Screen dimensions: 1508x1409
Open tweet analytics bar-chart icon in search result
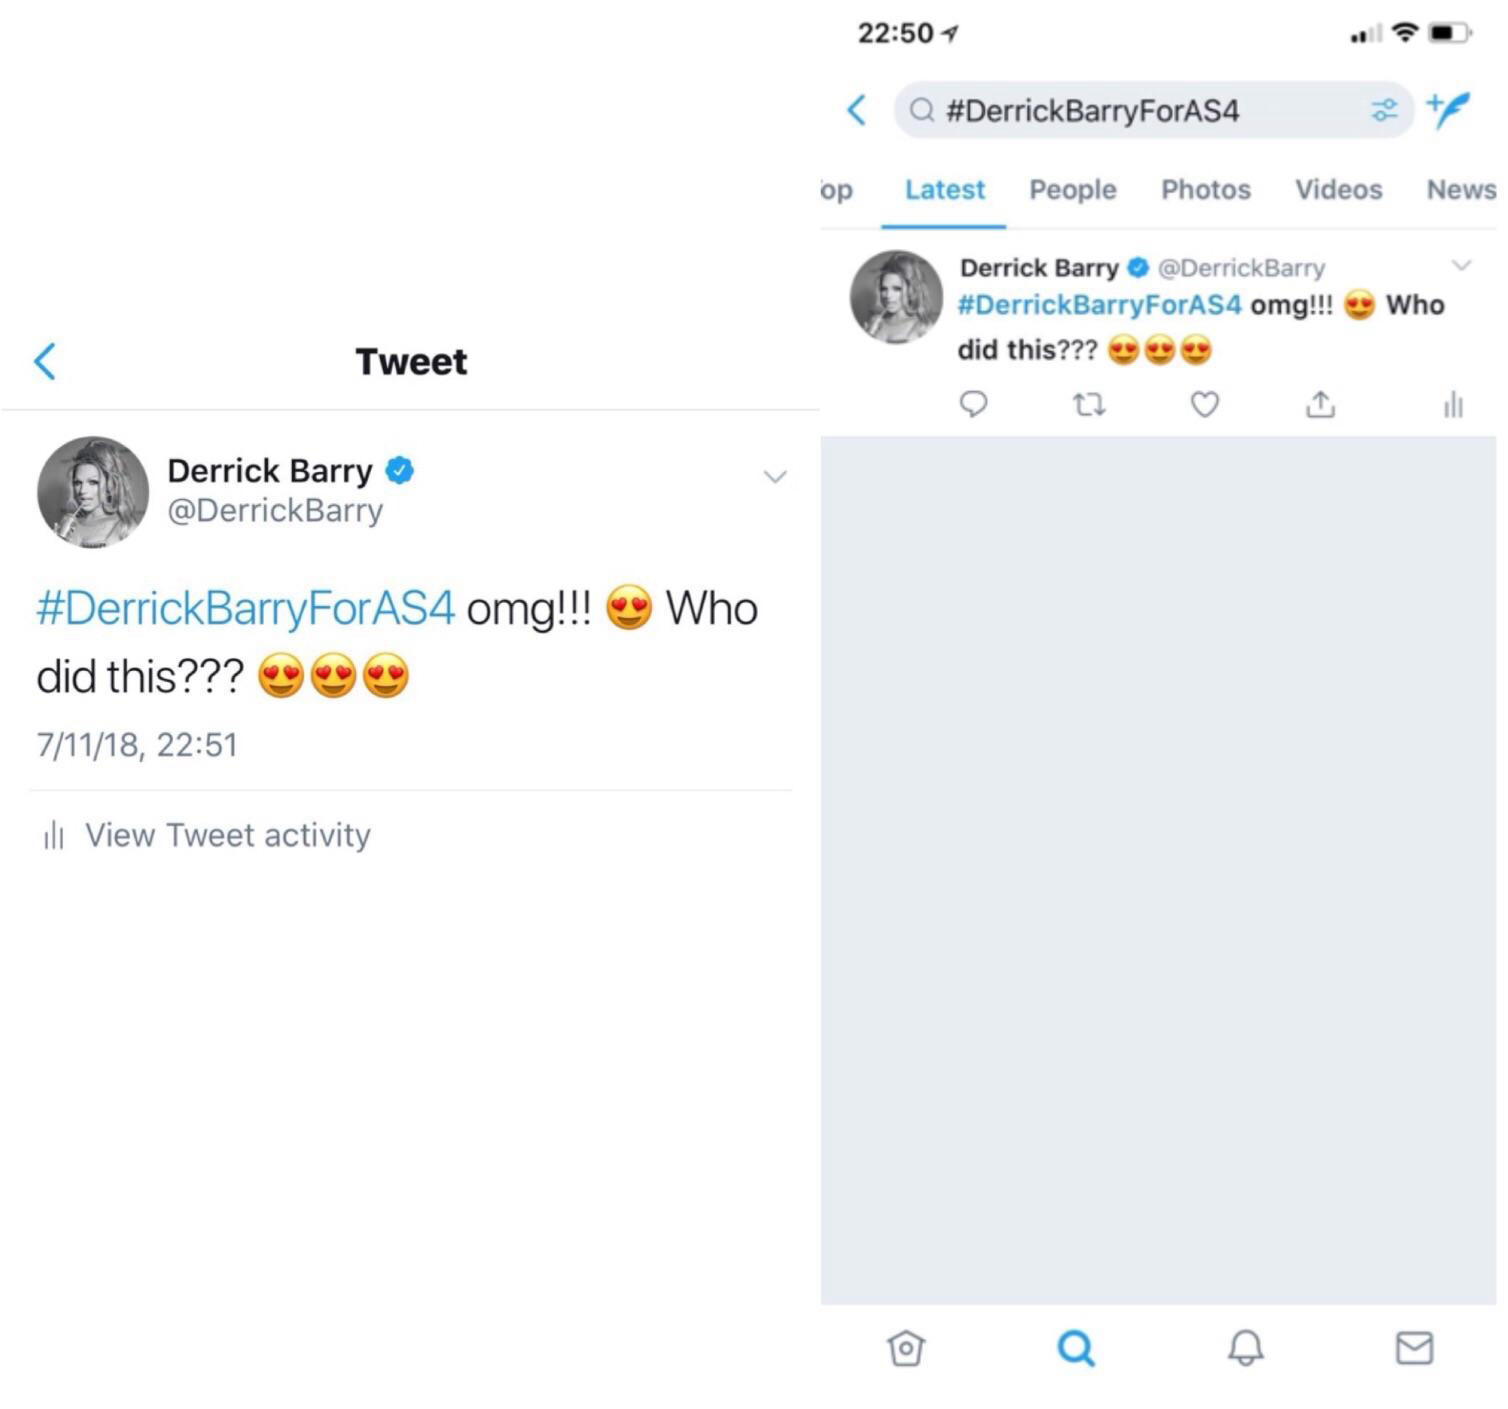[1453, 404]
